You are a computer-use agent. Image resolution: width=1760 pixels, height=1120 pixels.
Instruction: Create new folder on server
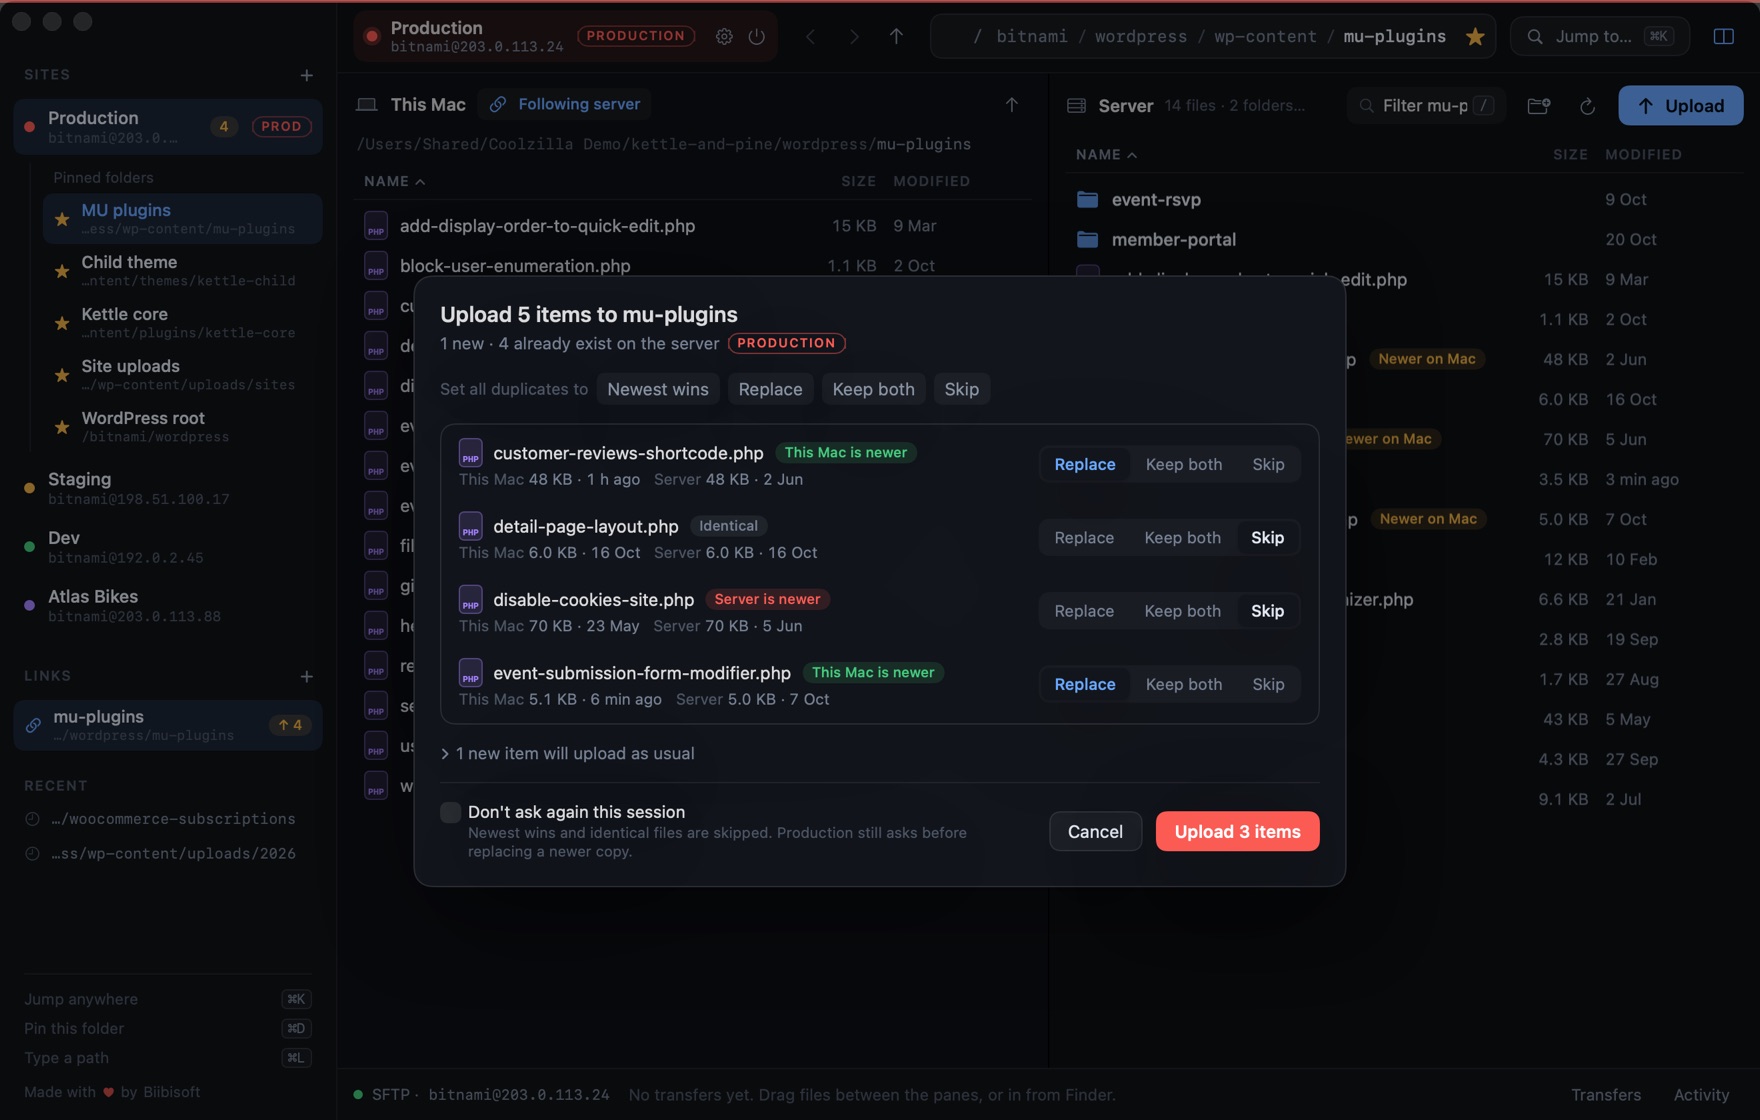click(1539, 105)
